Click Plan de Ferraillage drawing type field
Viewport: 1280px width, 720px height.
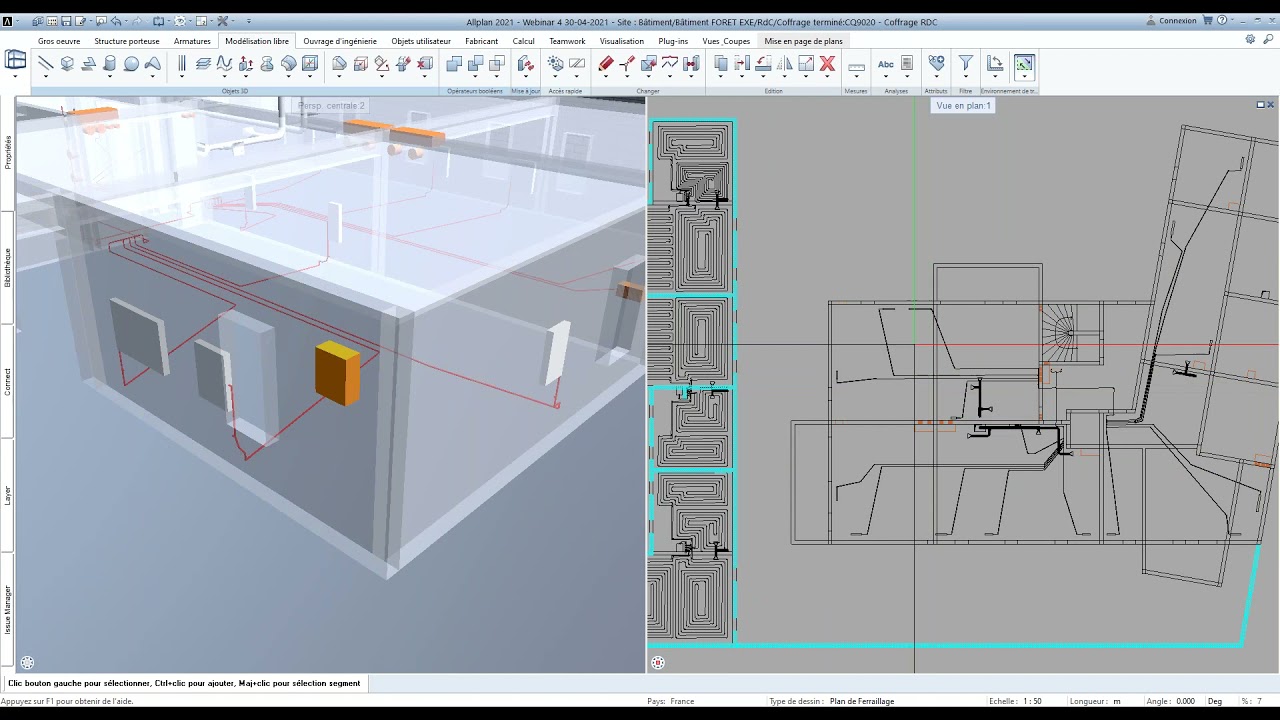click(862, 701)
